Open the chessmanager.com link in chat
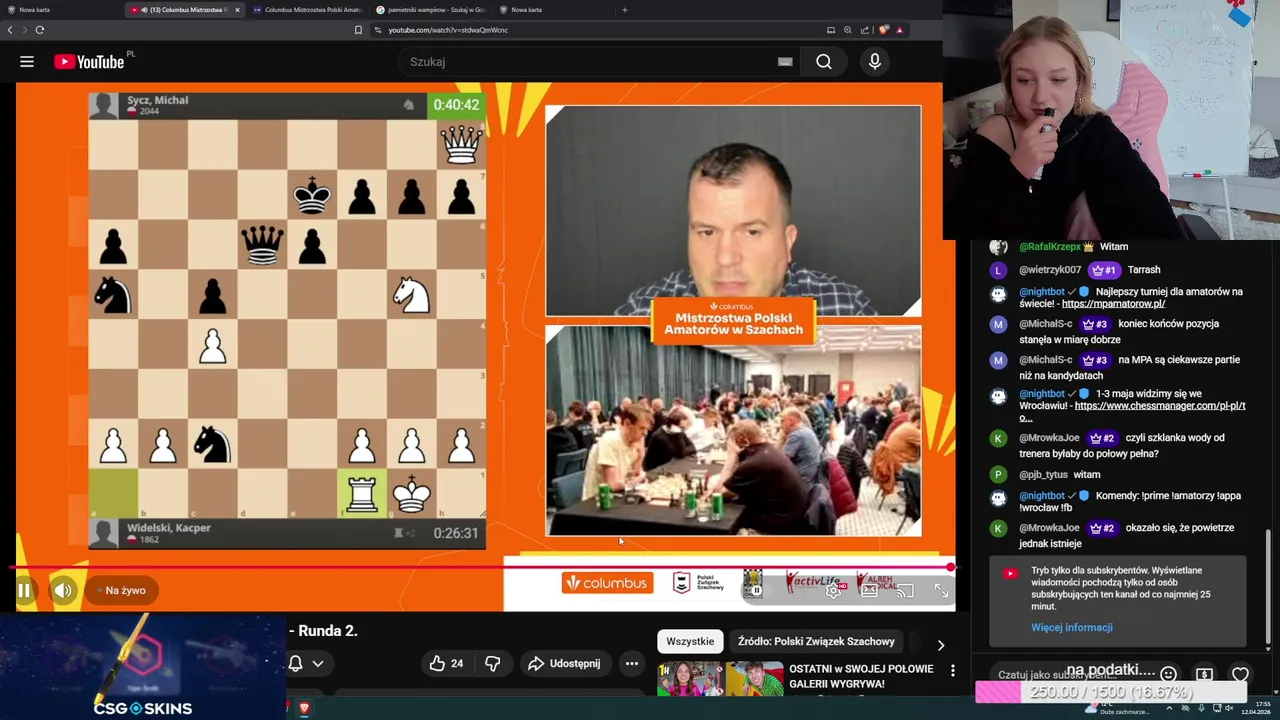Screen dimensions: 1280x720 [1160, 406]
